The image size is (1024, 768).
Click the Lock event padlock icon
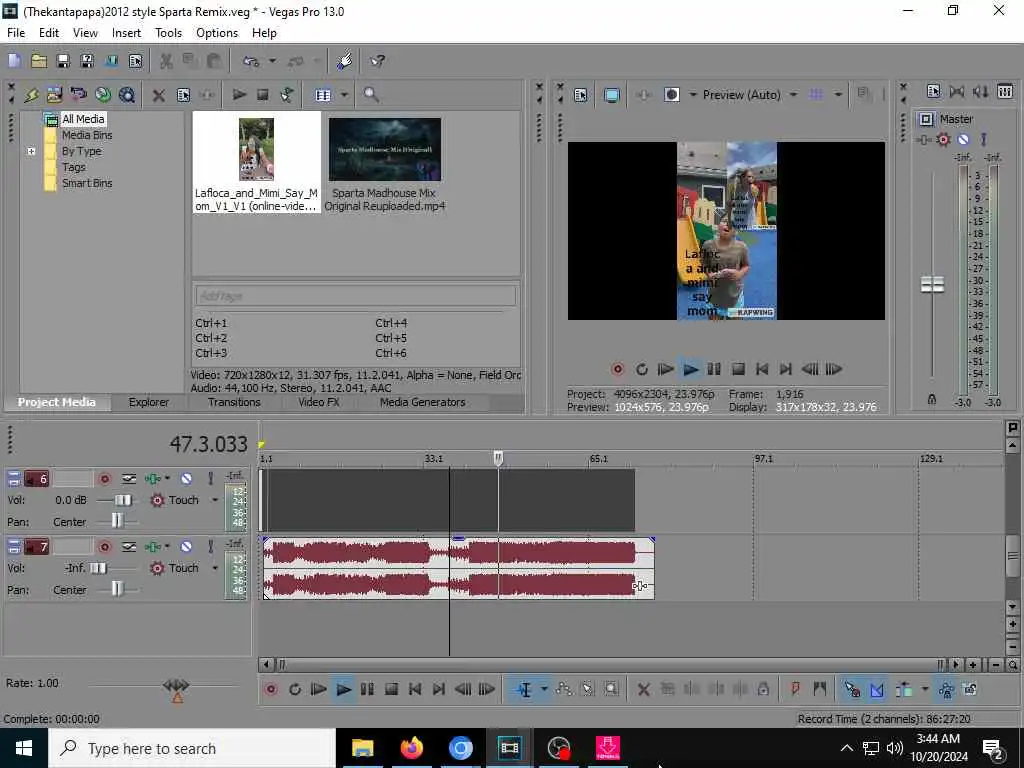tap(763, 689)
